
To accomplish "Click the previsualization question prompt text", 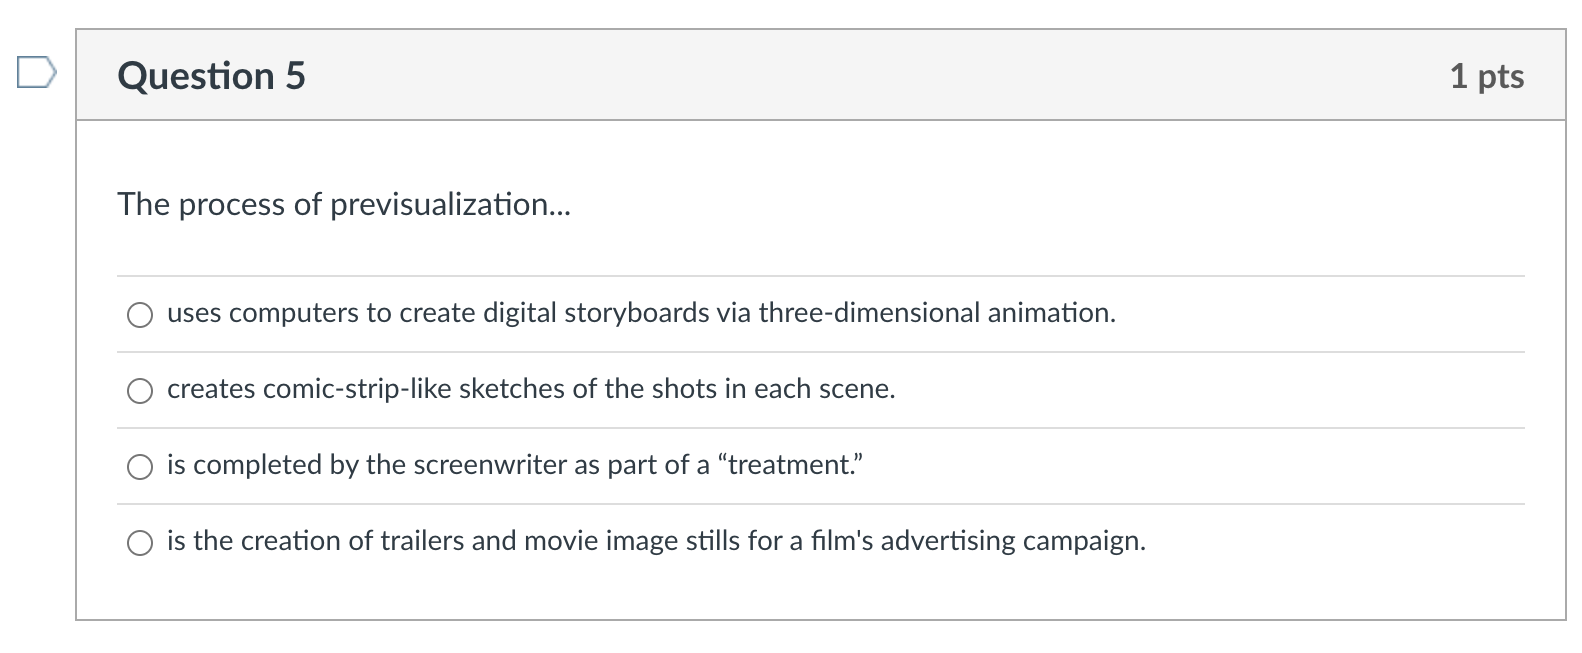I will (343, 205).
